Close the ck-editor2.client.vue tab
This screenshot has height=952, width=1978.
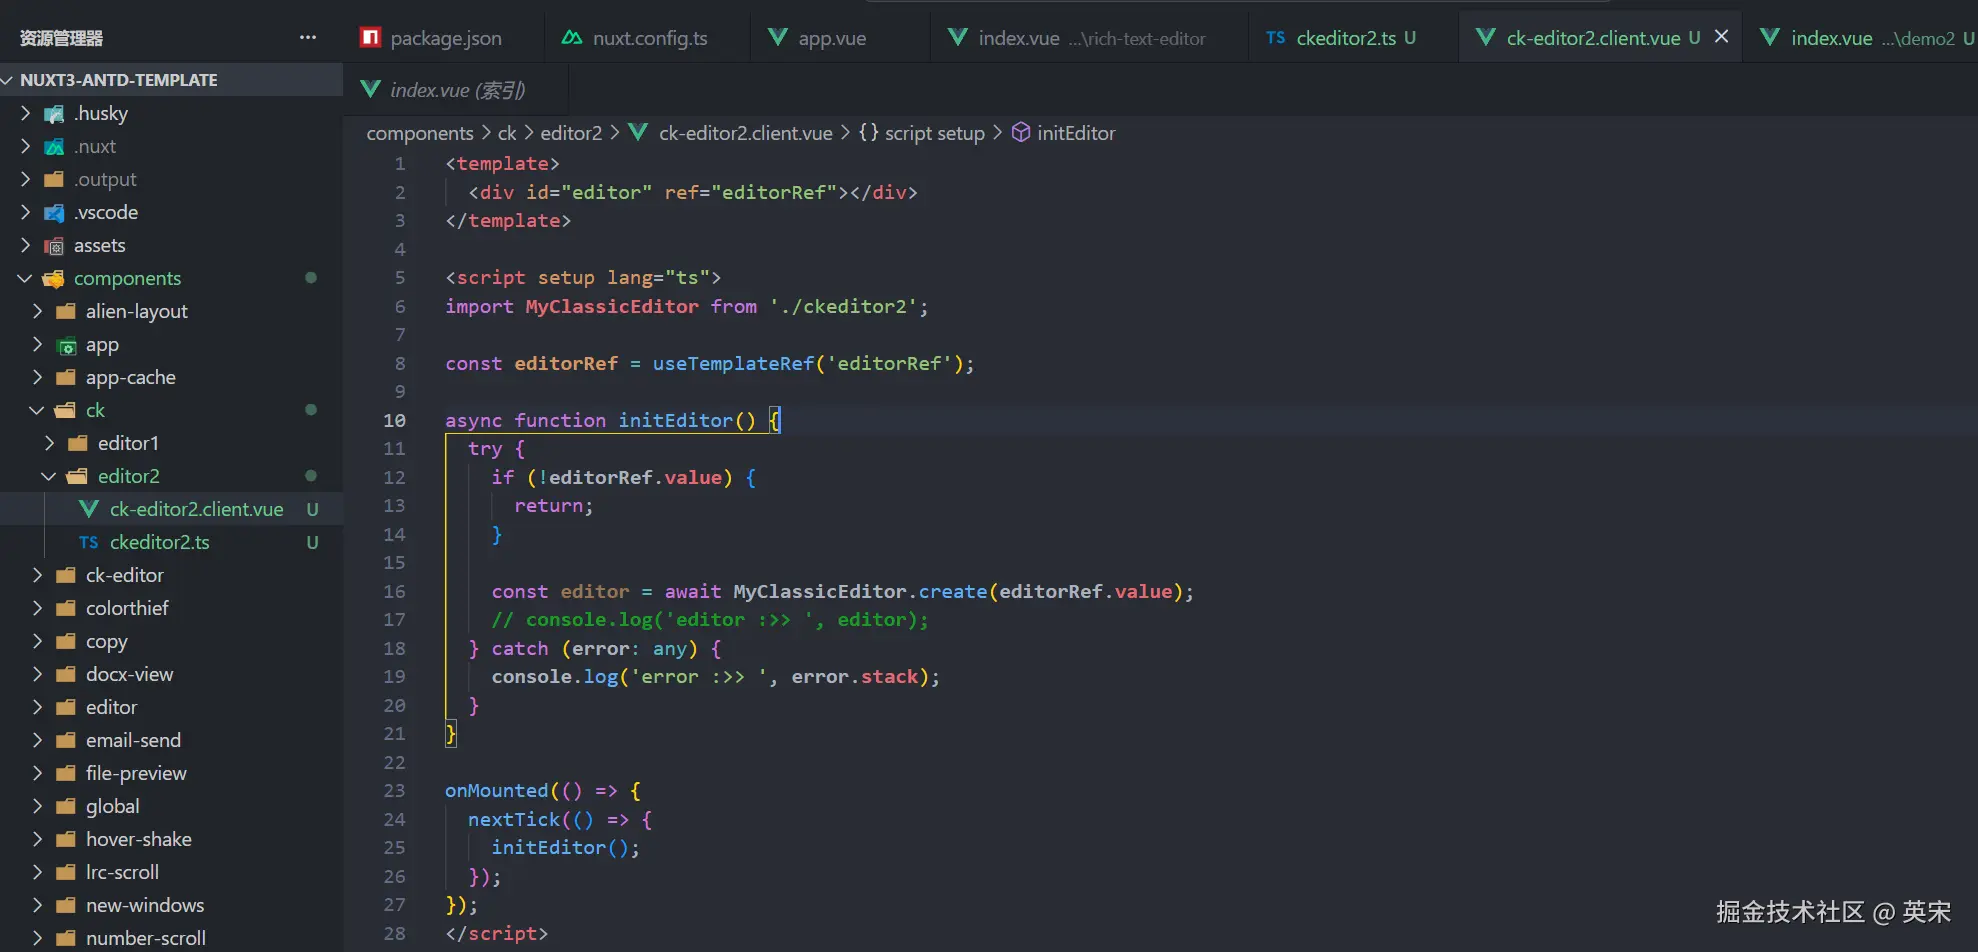[x=1722, y=37]
